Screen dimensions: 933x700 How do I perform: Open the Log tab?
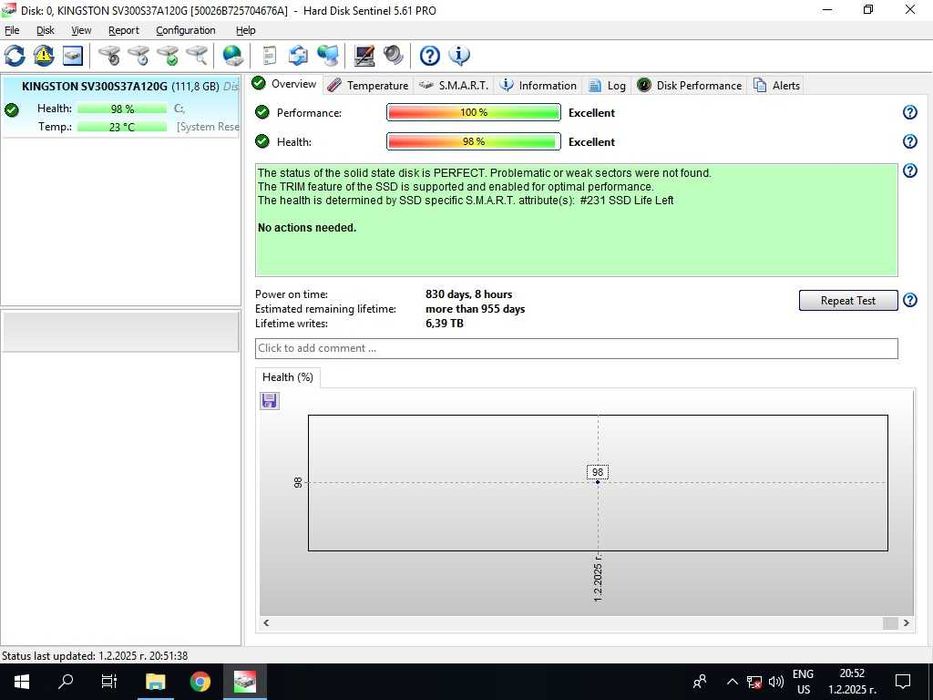point(608,86)
